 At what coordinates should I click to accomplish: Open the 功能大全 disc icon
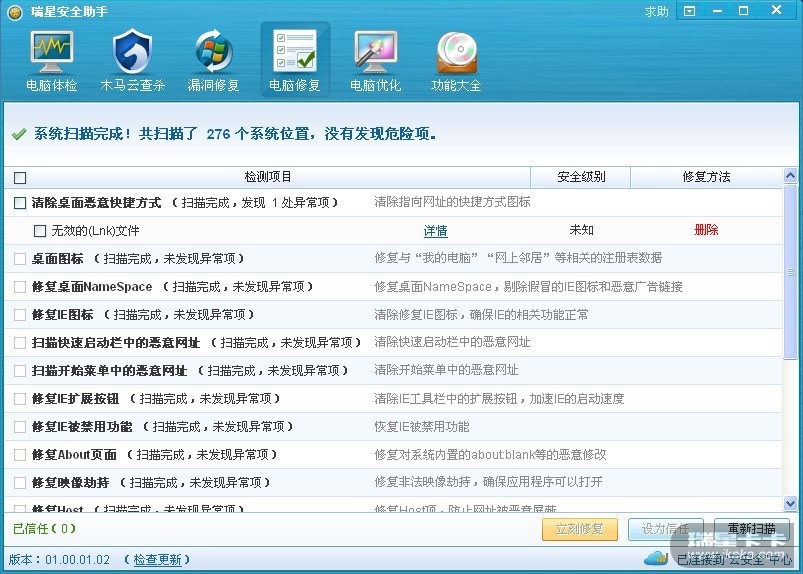[x=456, y=52]
